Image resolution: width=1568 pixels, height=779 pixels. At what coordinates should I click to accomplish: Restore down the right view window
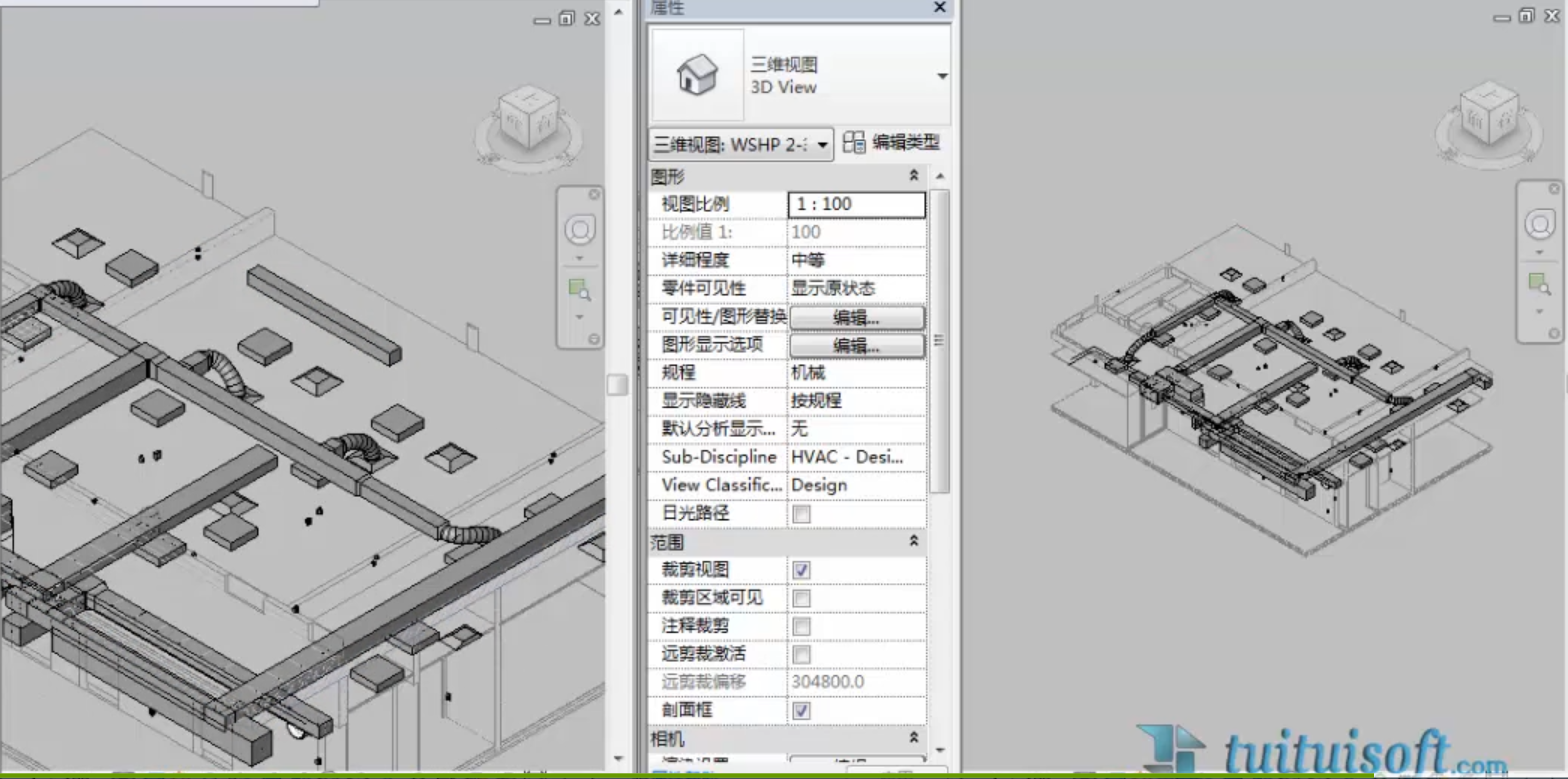click(x=1526, y=16)
